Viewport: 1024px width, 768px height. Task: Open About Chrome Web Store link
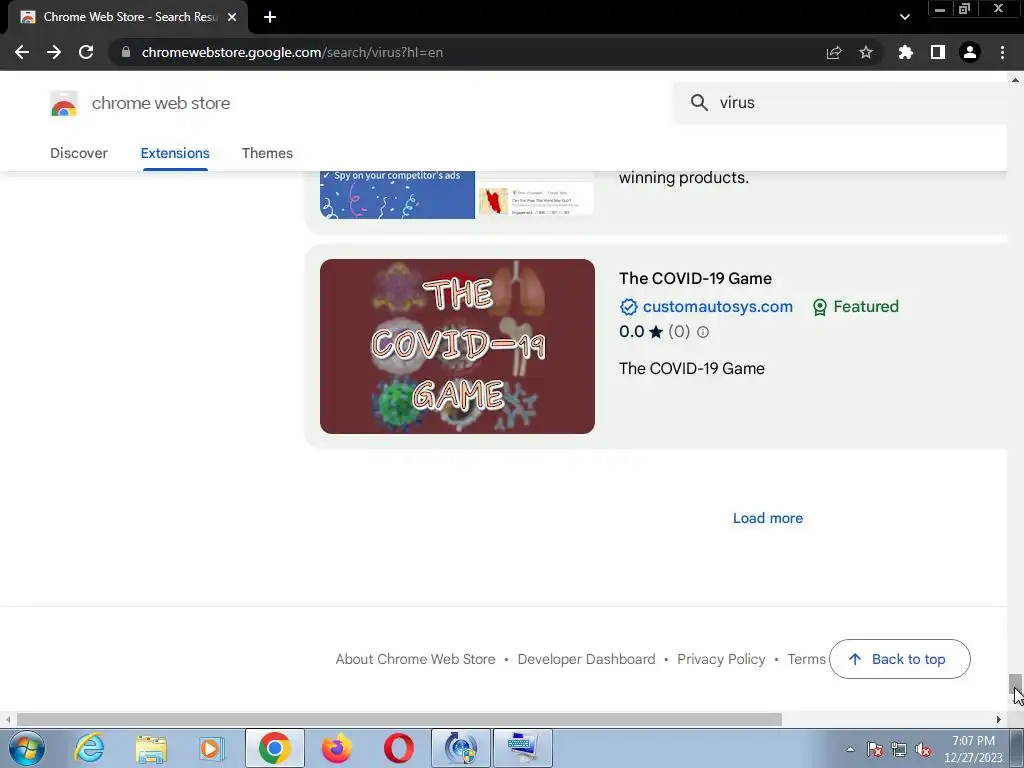click(415, 659)
